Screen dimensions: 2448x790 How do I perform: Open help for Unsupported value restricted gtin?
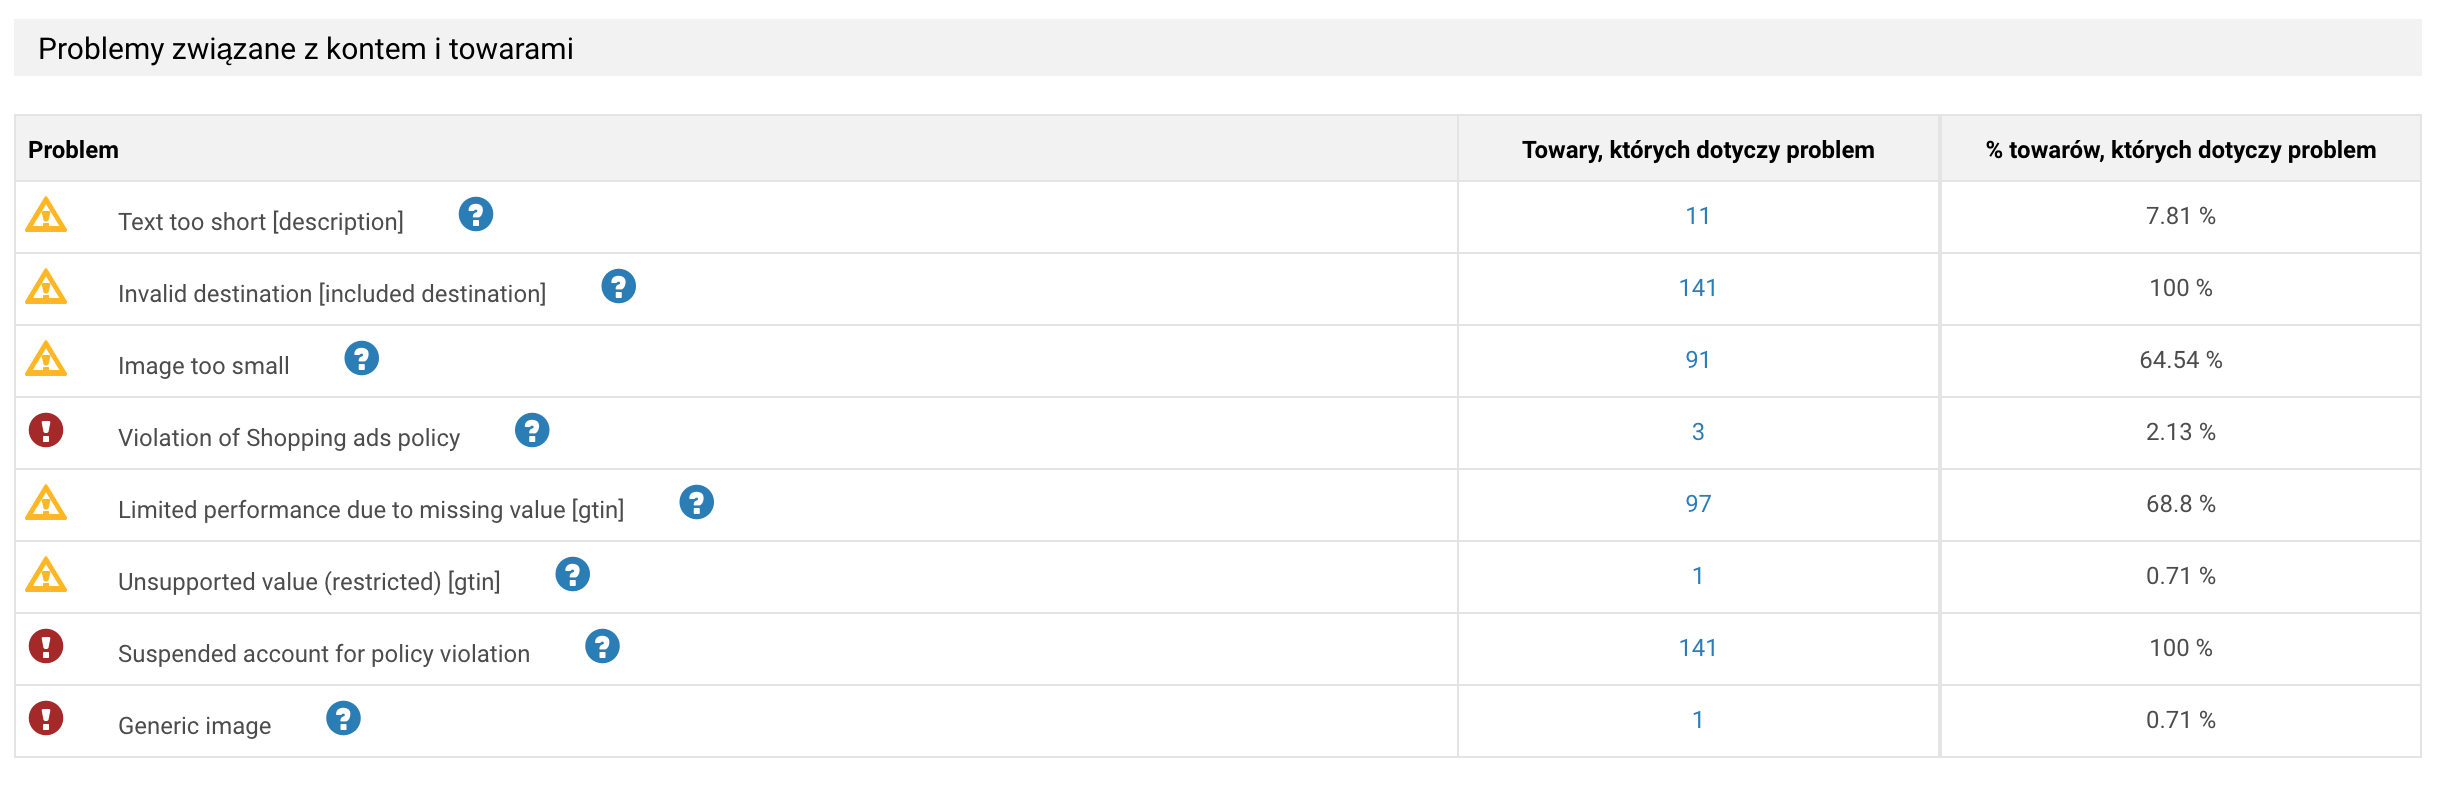572,574
